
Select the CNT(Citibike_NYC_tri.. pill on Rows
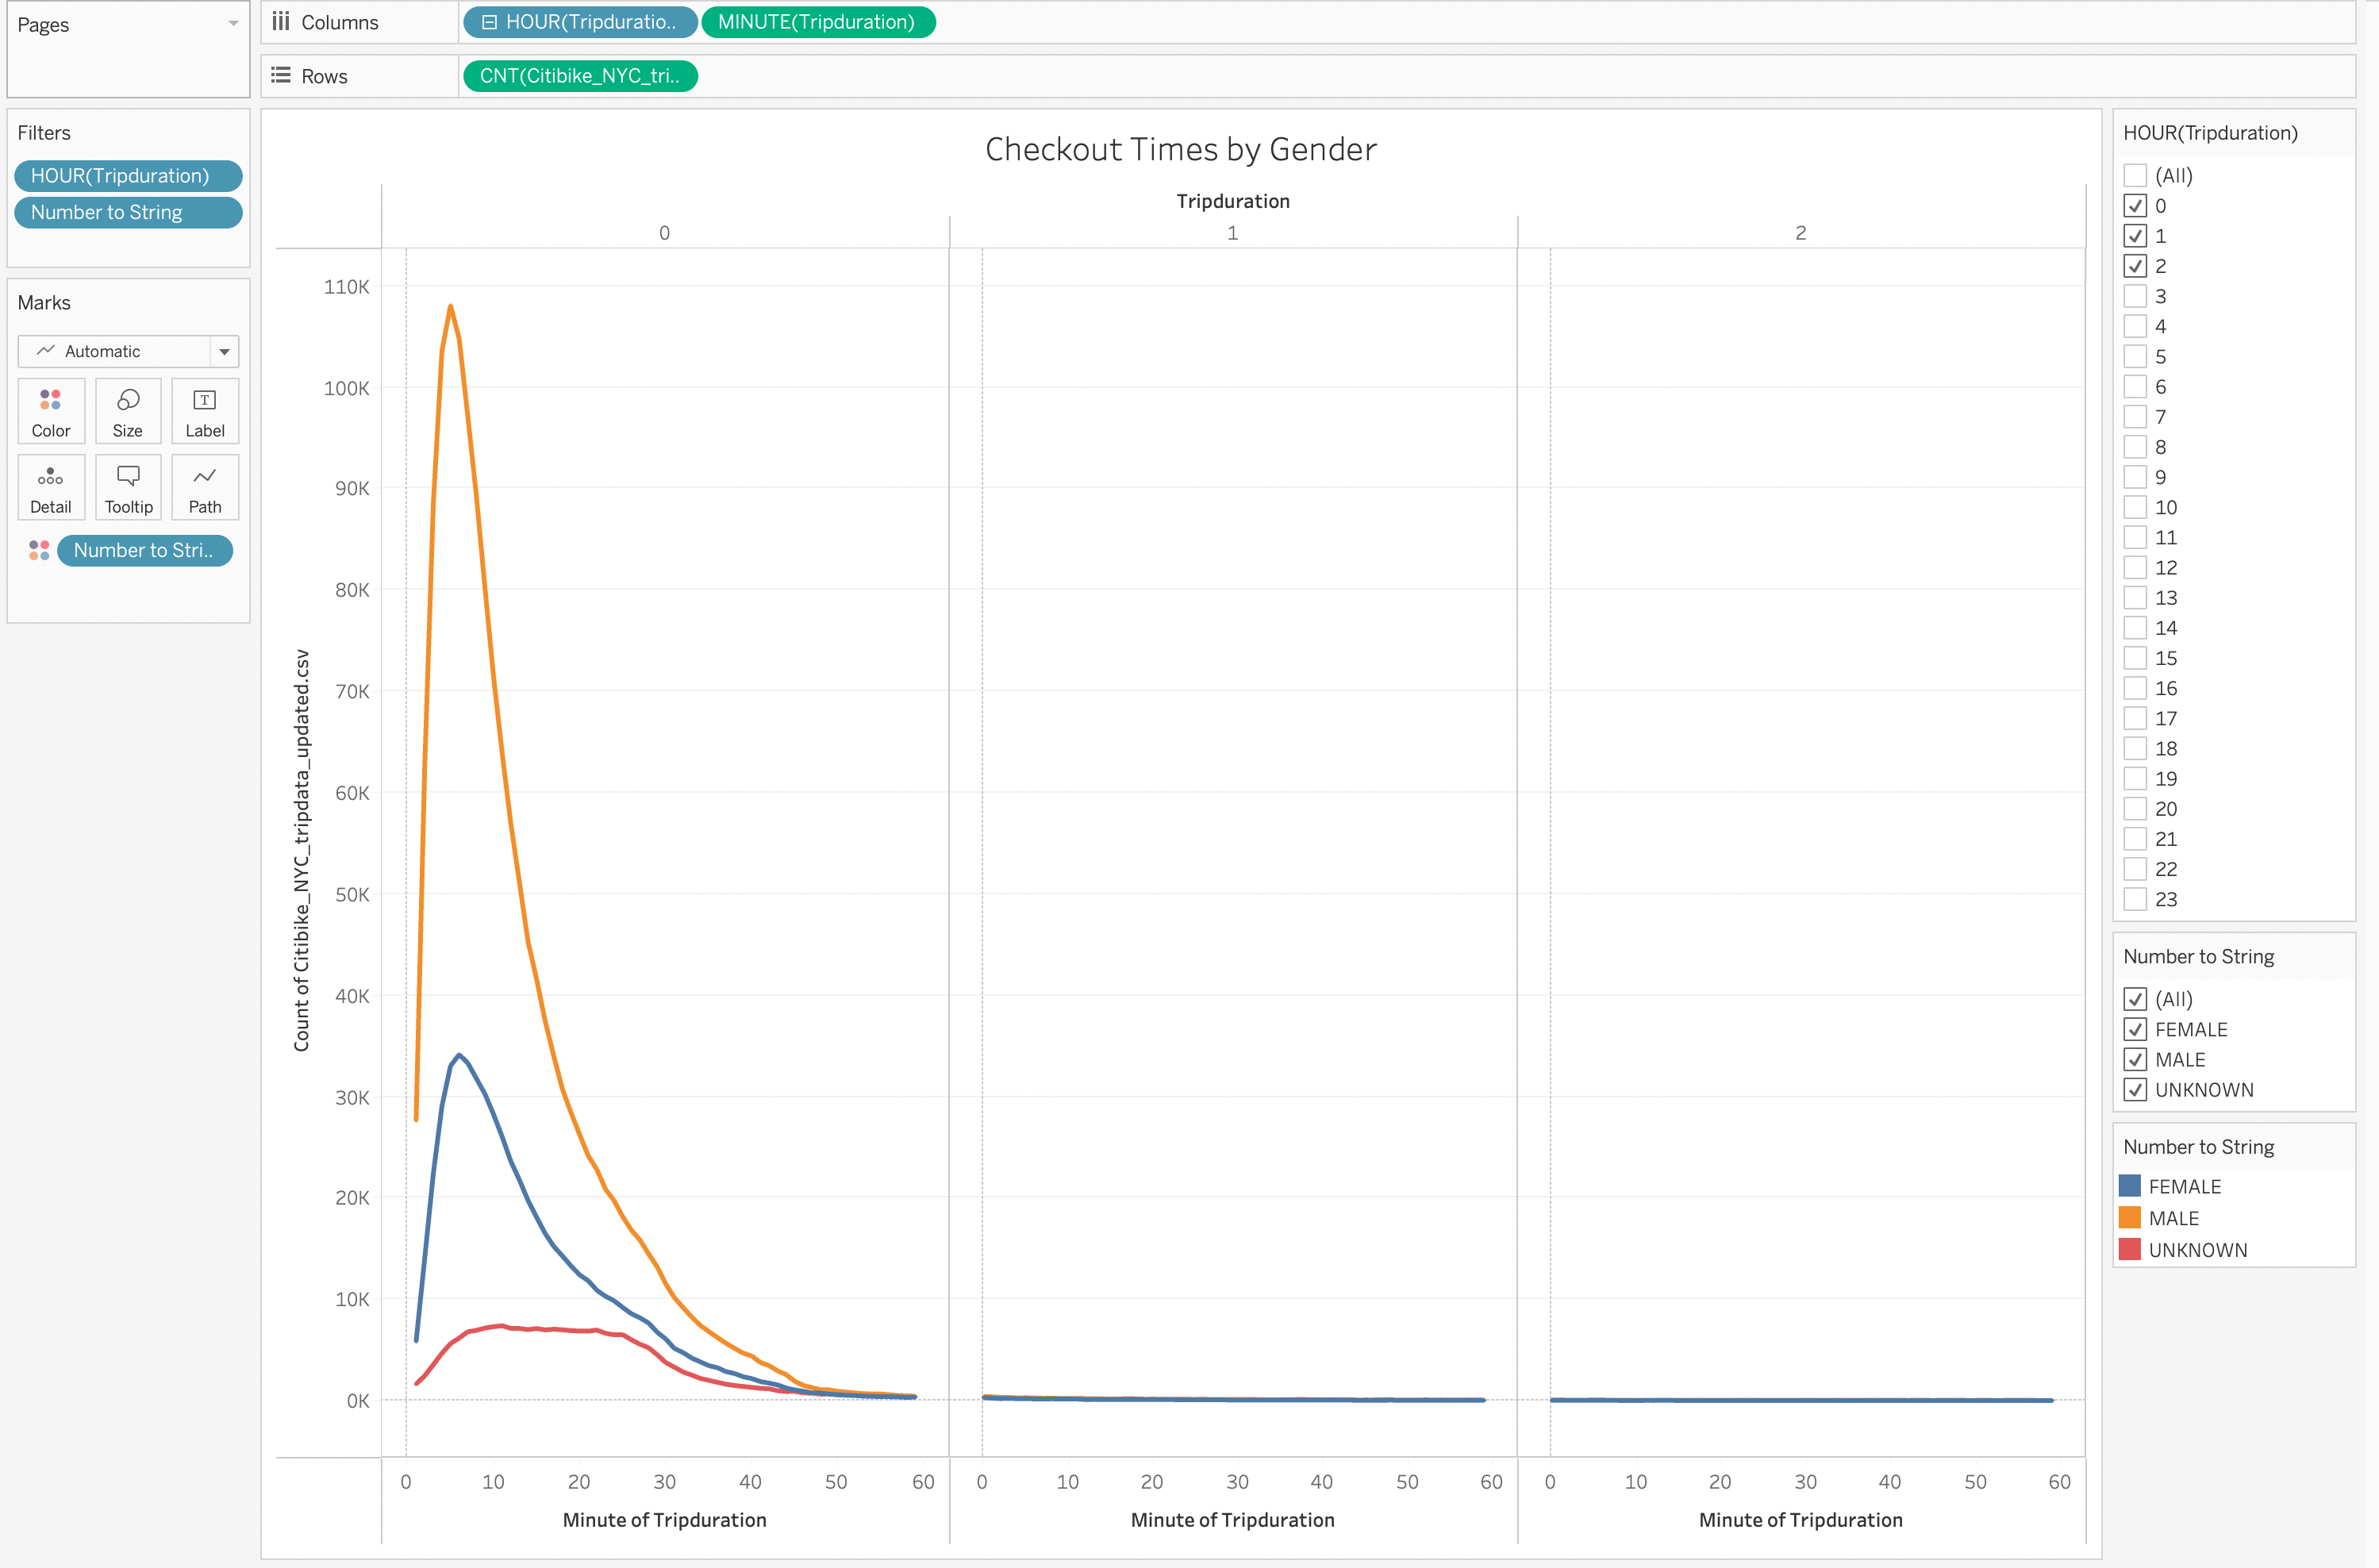[x=580, y=75]
